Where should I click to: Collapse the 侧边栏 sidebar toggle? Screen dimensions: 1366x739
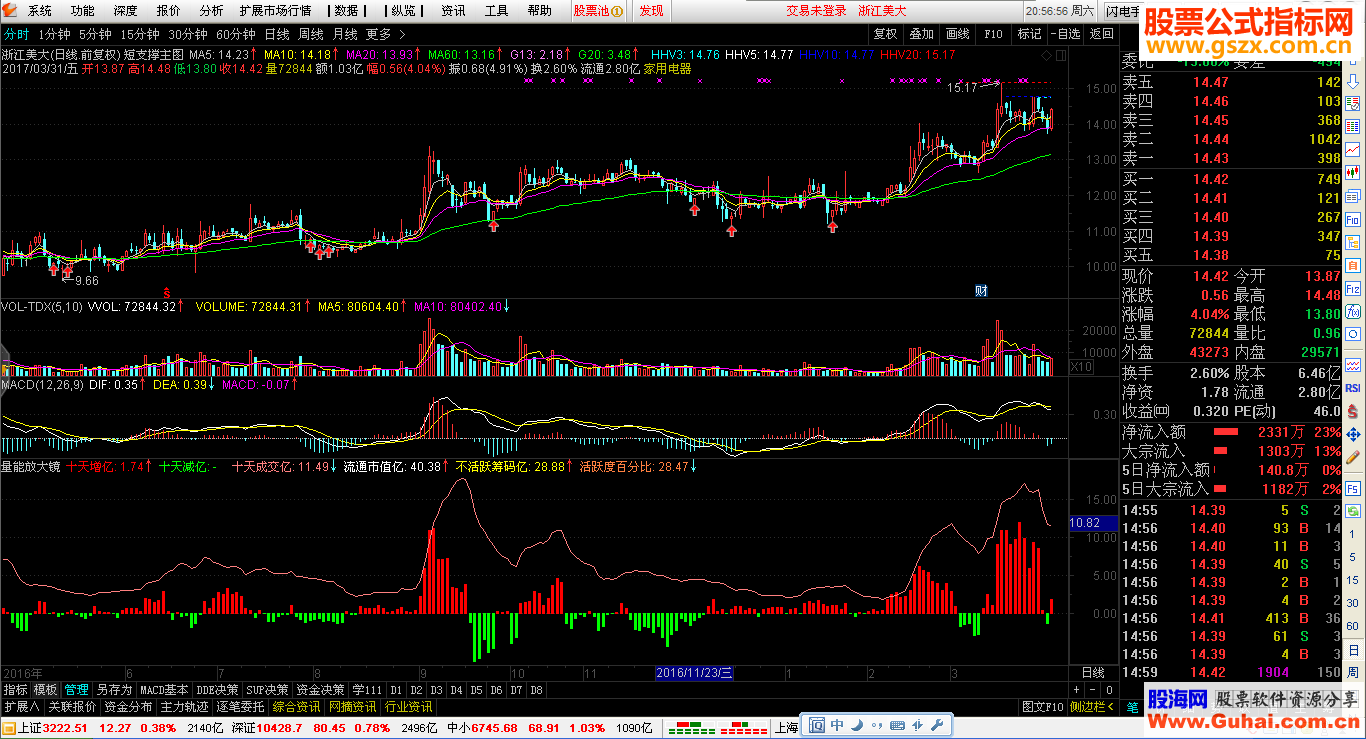click(1093, 707)
